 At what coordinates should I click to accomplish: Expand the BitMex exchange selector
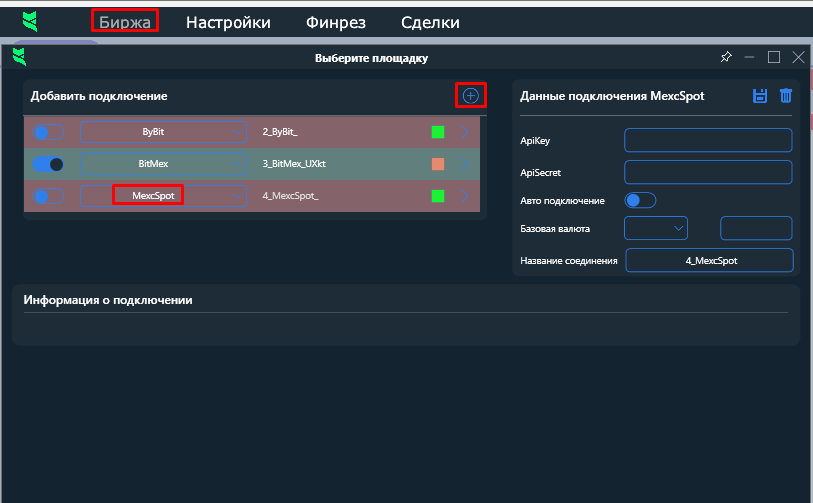click(x=163, y=164)
